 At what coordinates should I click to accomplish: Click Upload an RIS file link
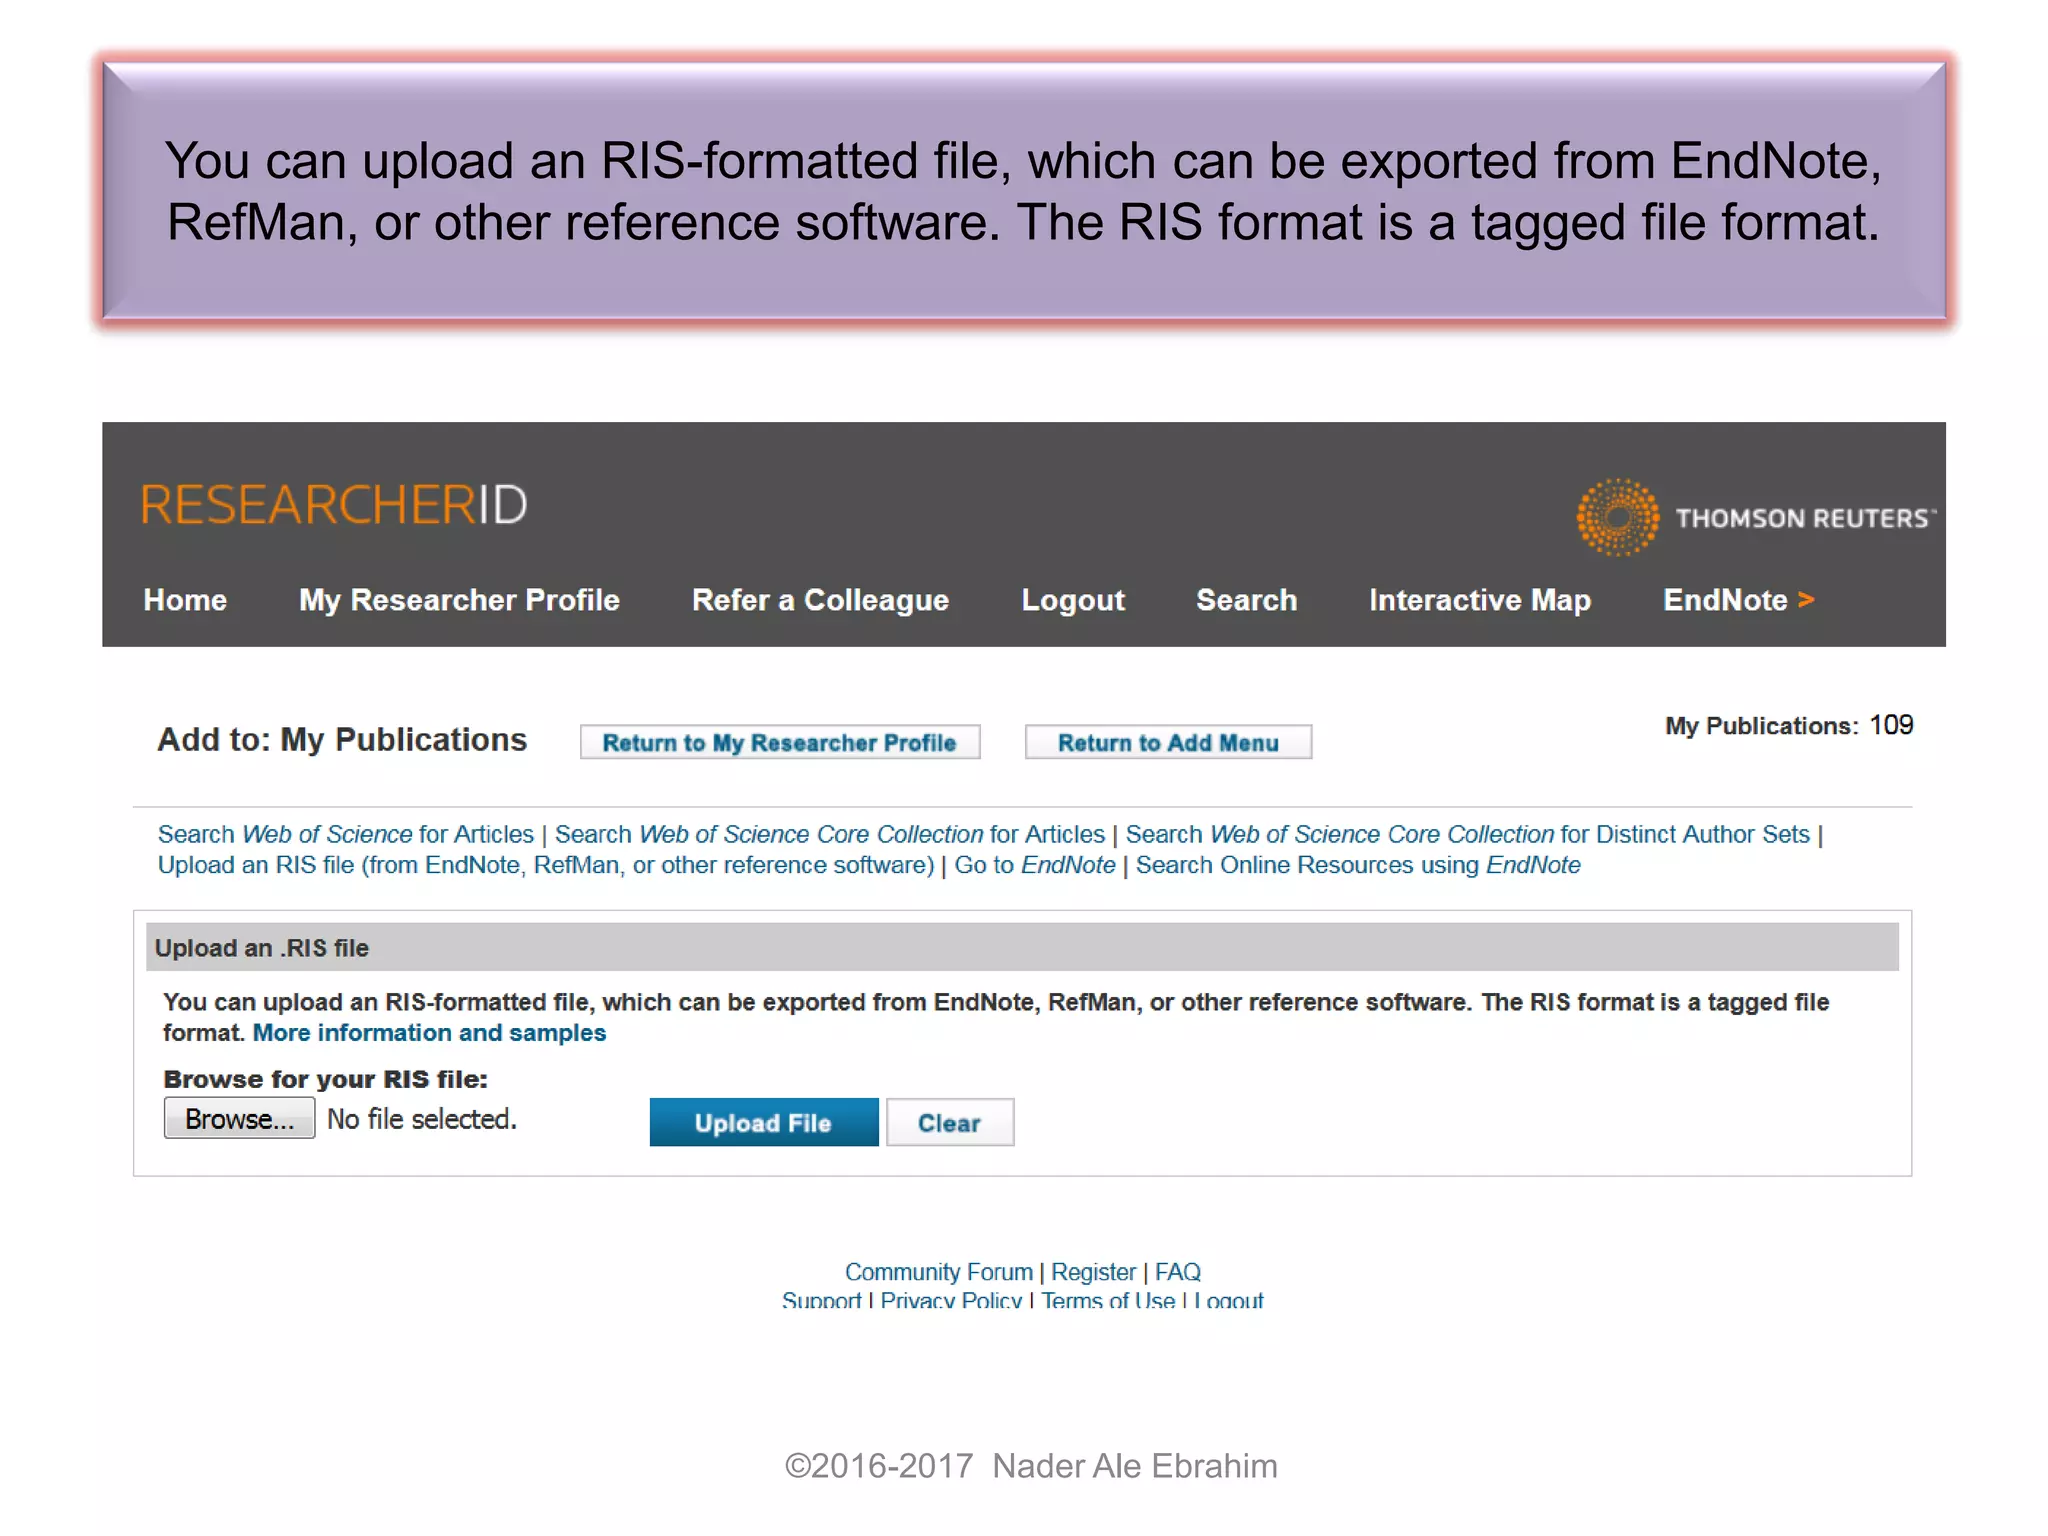click(546, 865)
